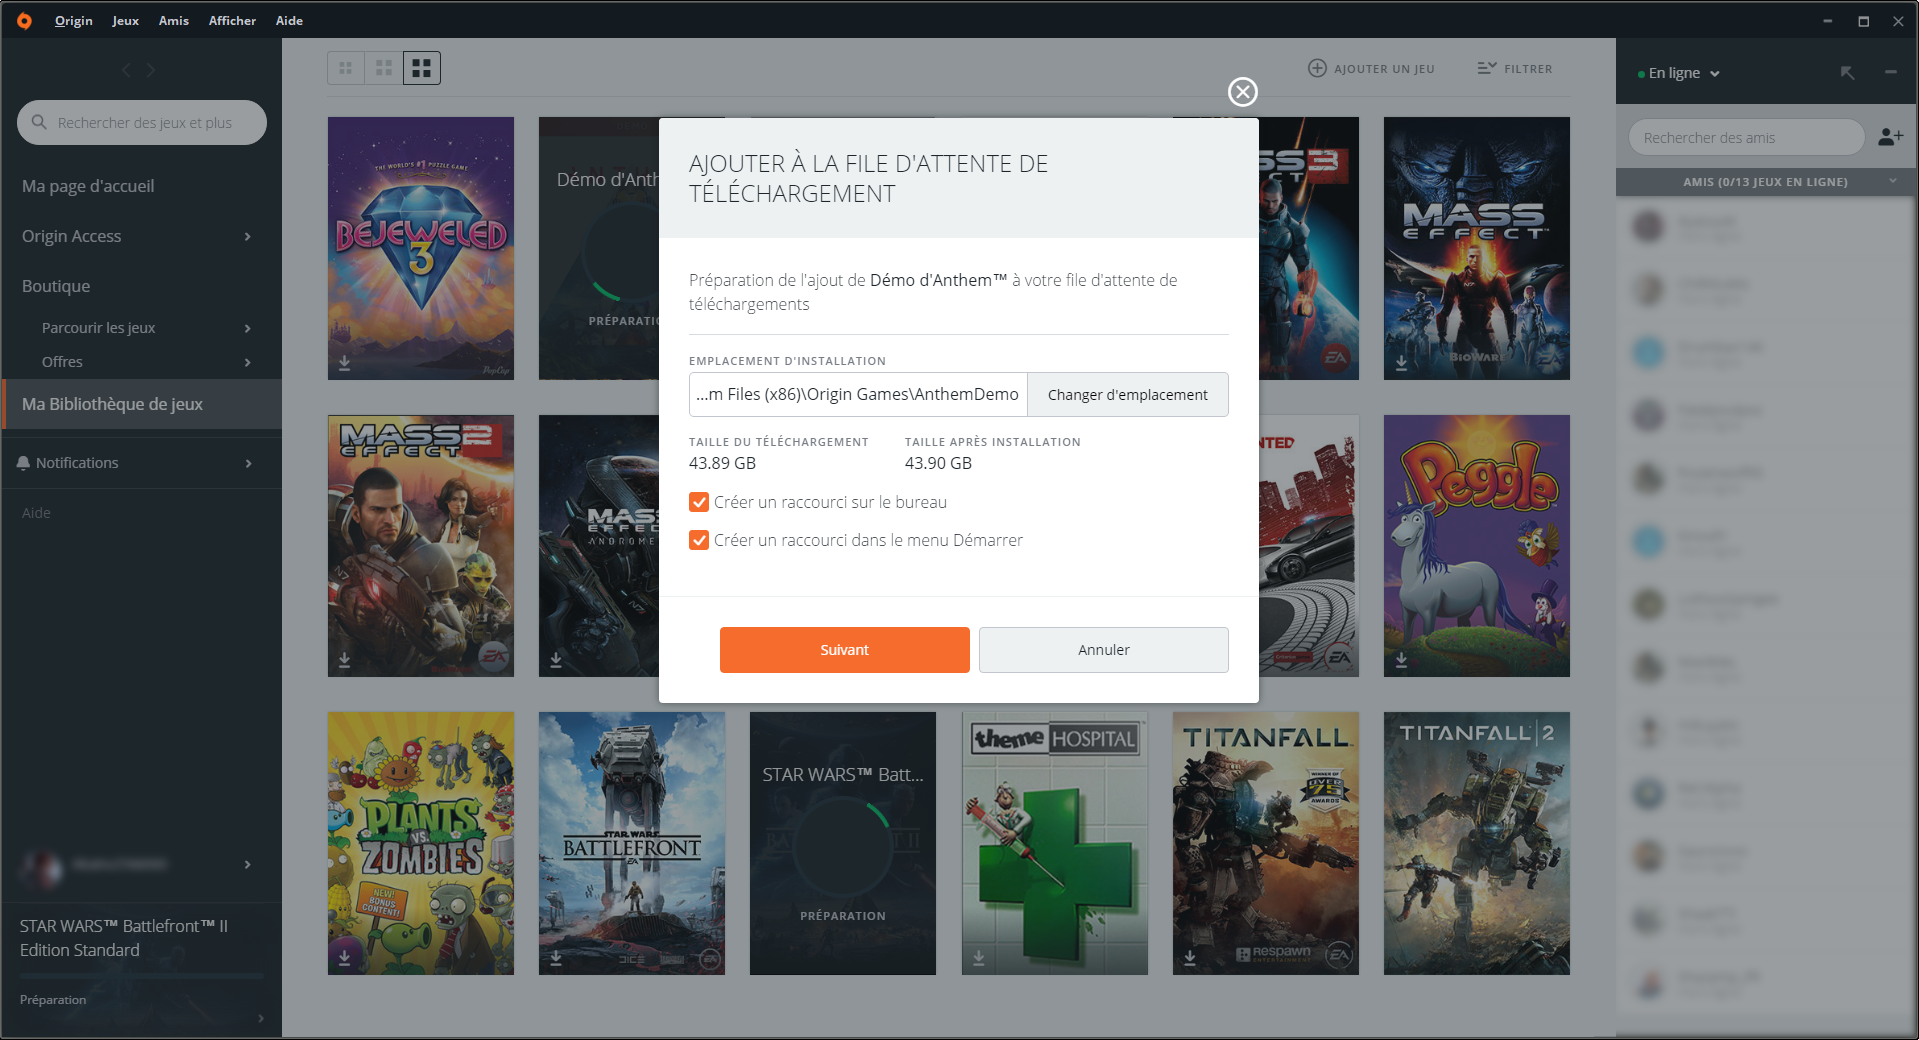
Task: Click the FILTRER button
Action: pos(1515,69)
